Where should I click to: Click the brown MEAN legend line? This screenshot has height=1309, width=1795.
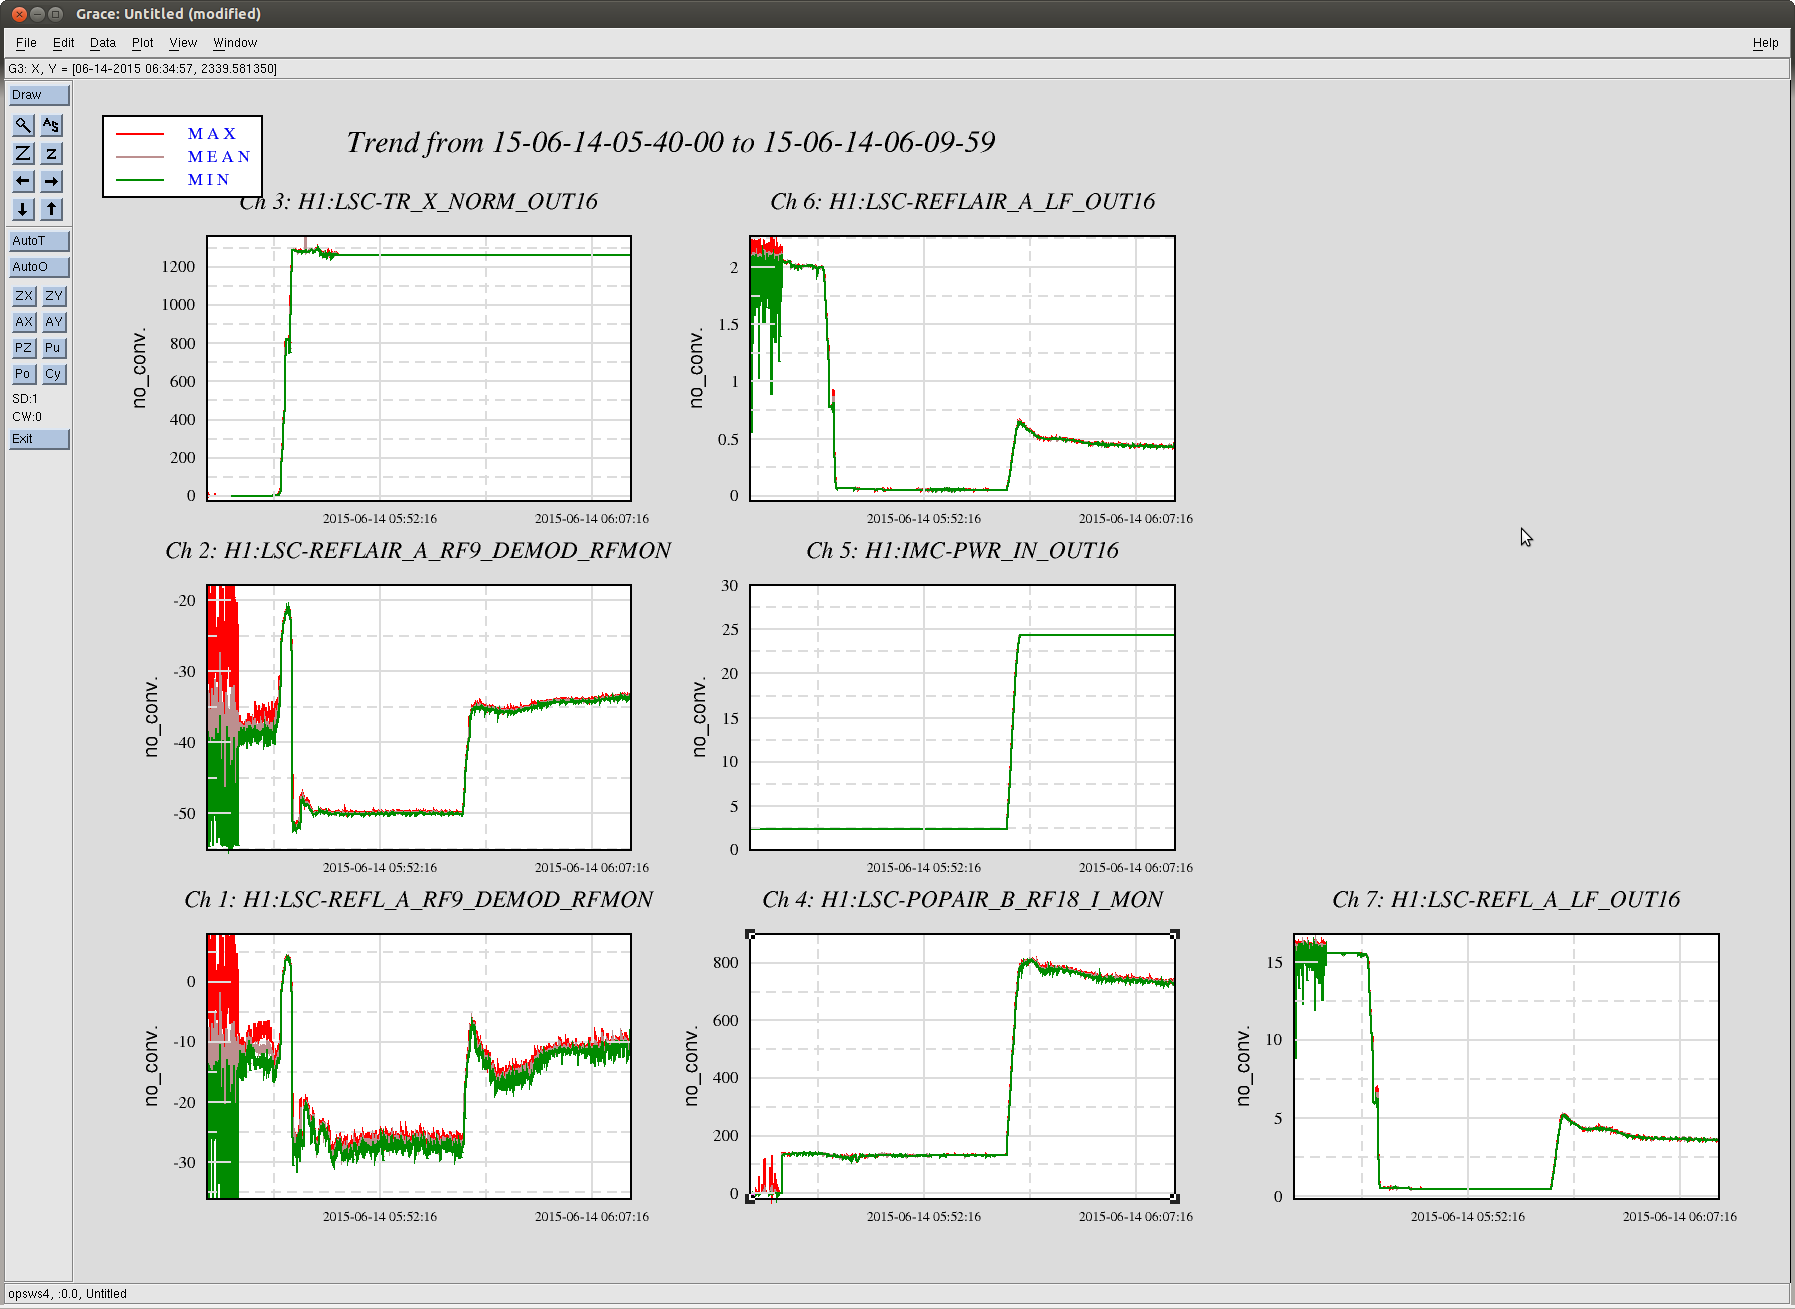click(x=140, y=157)
